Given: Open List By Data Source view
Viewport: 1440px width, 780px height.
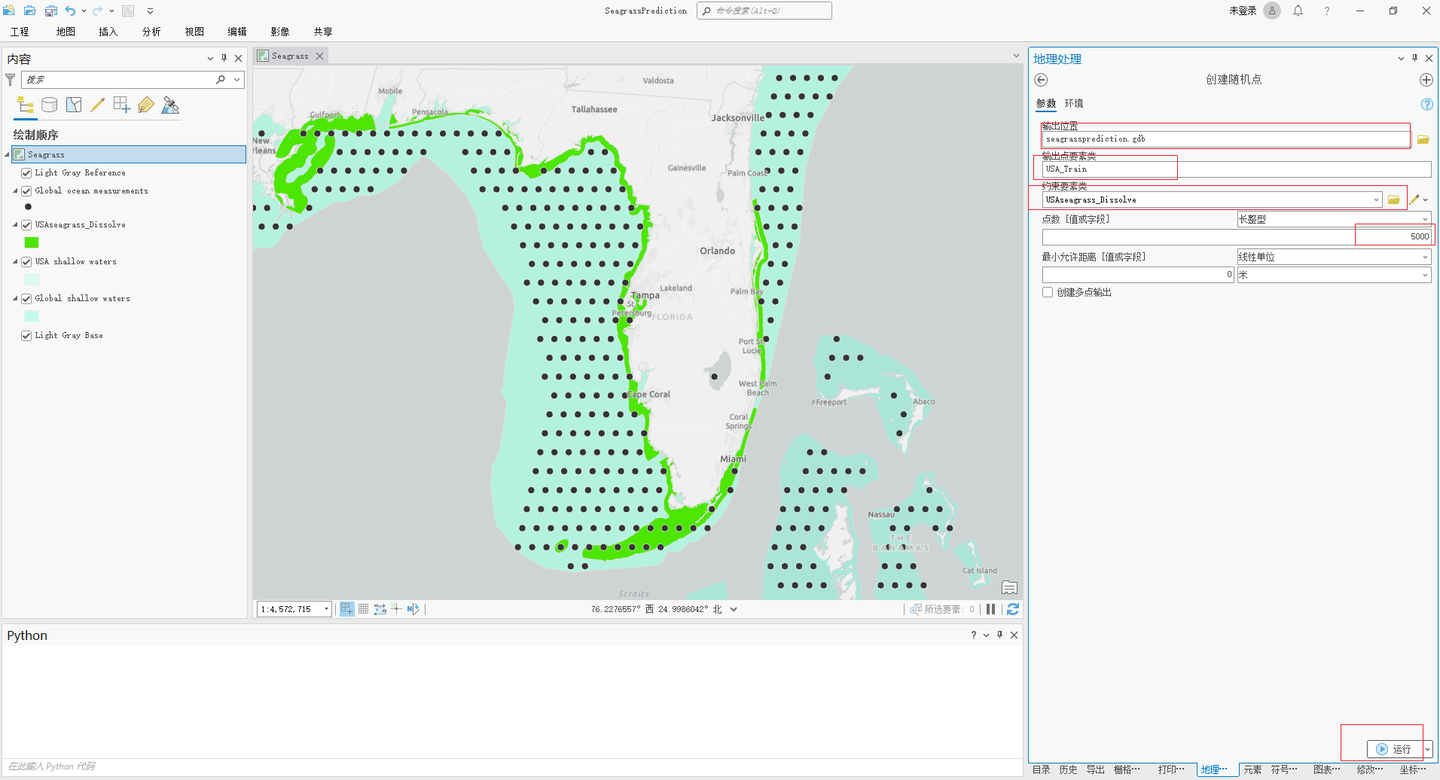Looking at the screenshot, I should tap(48, 104).
